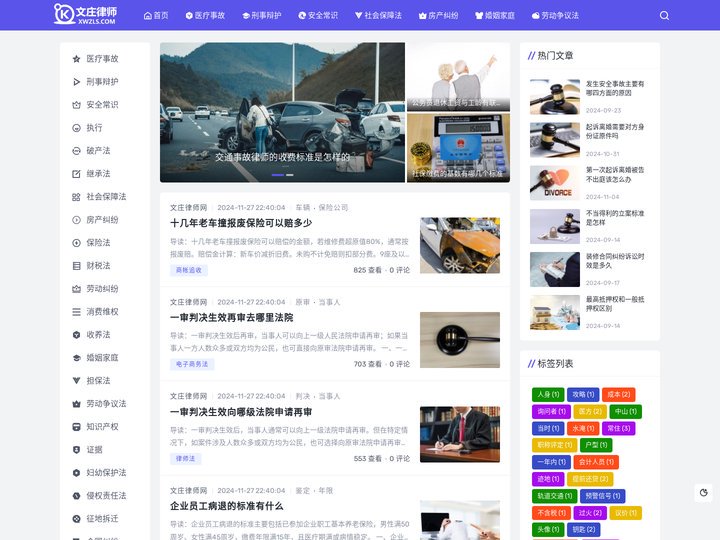This screenshot has width=720, height=540.
Task: Click lines icon beside sidebar 消费维权
Action: tap(76, 312)
